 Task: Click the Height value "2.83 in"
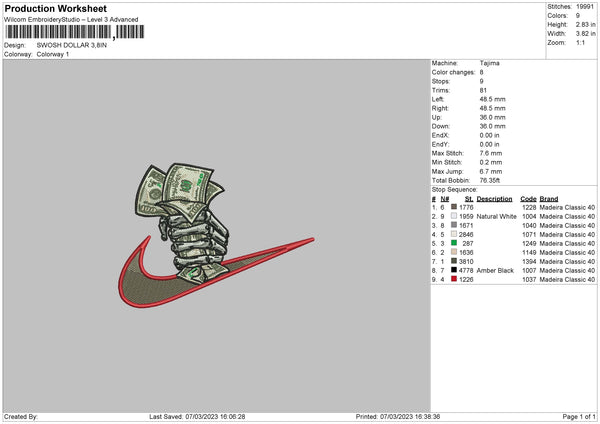click(x=585, y=24)
